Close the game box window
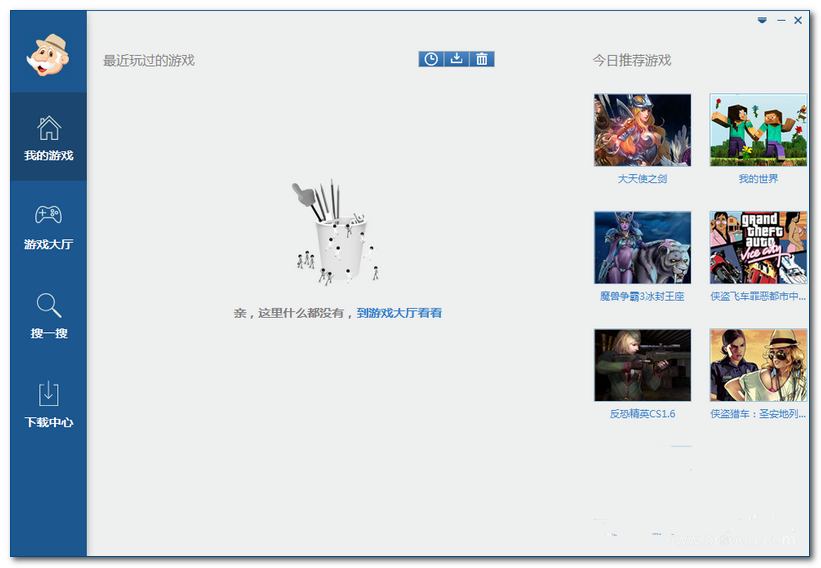Viewport: 821px width, 568px height. [798, 20]
